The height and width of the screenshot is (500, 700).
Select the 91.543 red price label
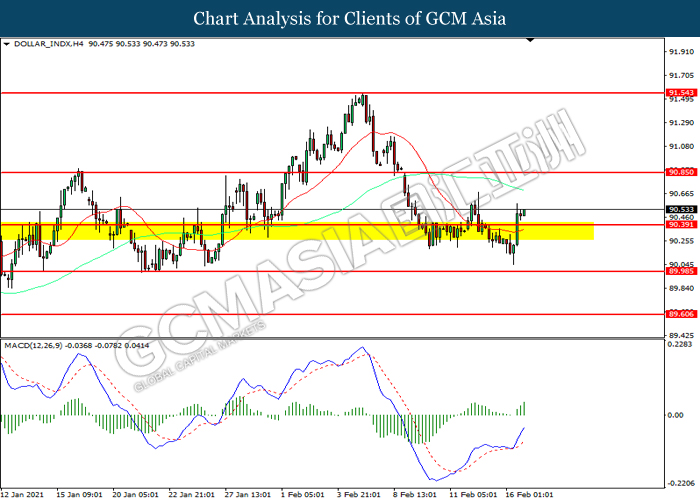point(681,93)
